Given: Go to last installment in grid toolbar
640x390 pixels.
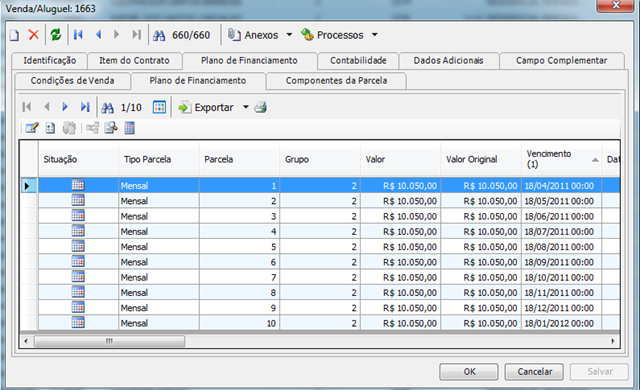Looking at the screenshot, I should (x=84, y=107).
